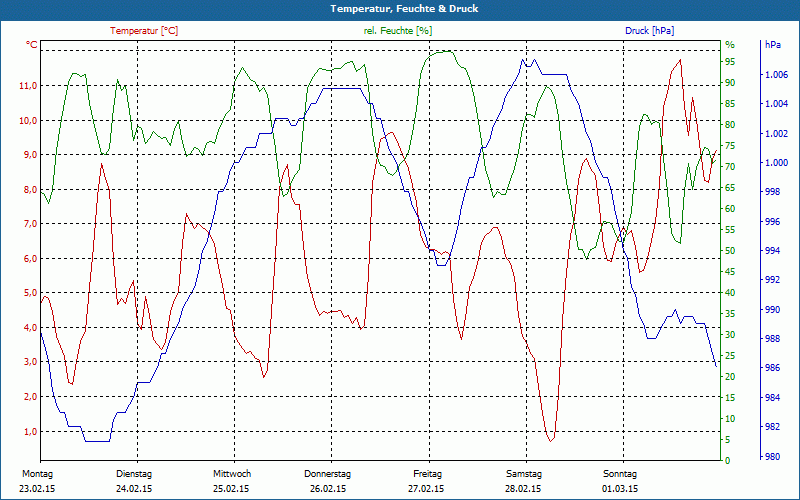Click the "95" humidity axis value

(x=730, y=62)
